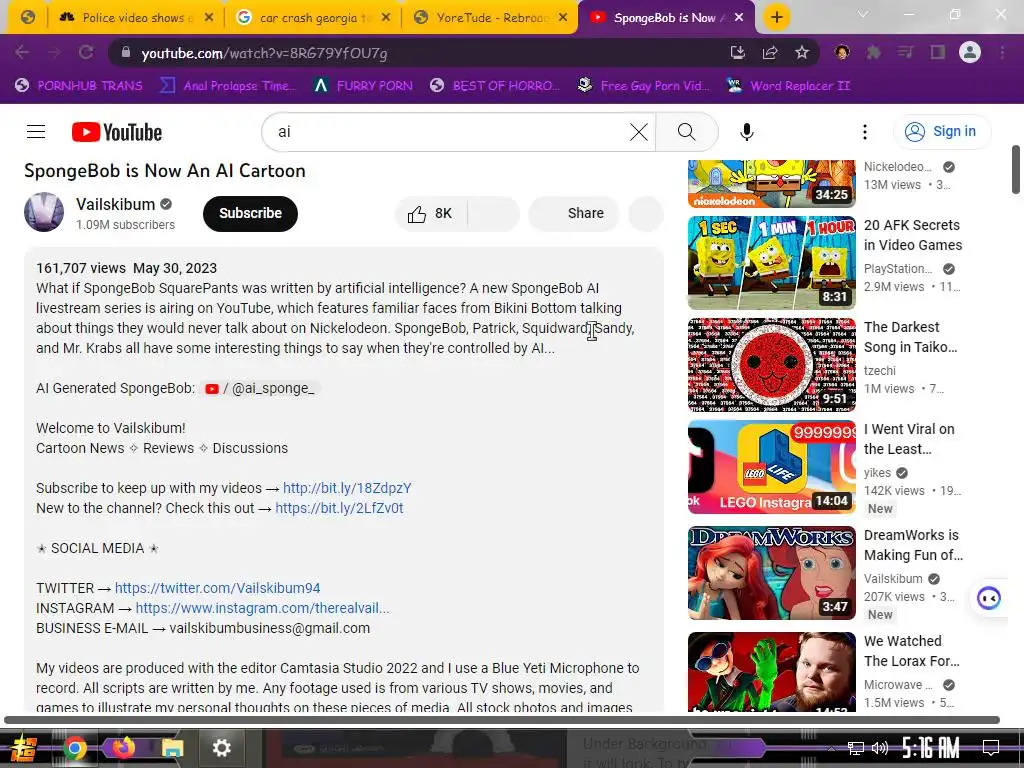The width and height of the screenshot is (1024, 768).
Task: Click the share page icon in address bar
Action: tap(770, 53)
